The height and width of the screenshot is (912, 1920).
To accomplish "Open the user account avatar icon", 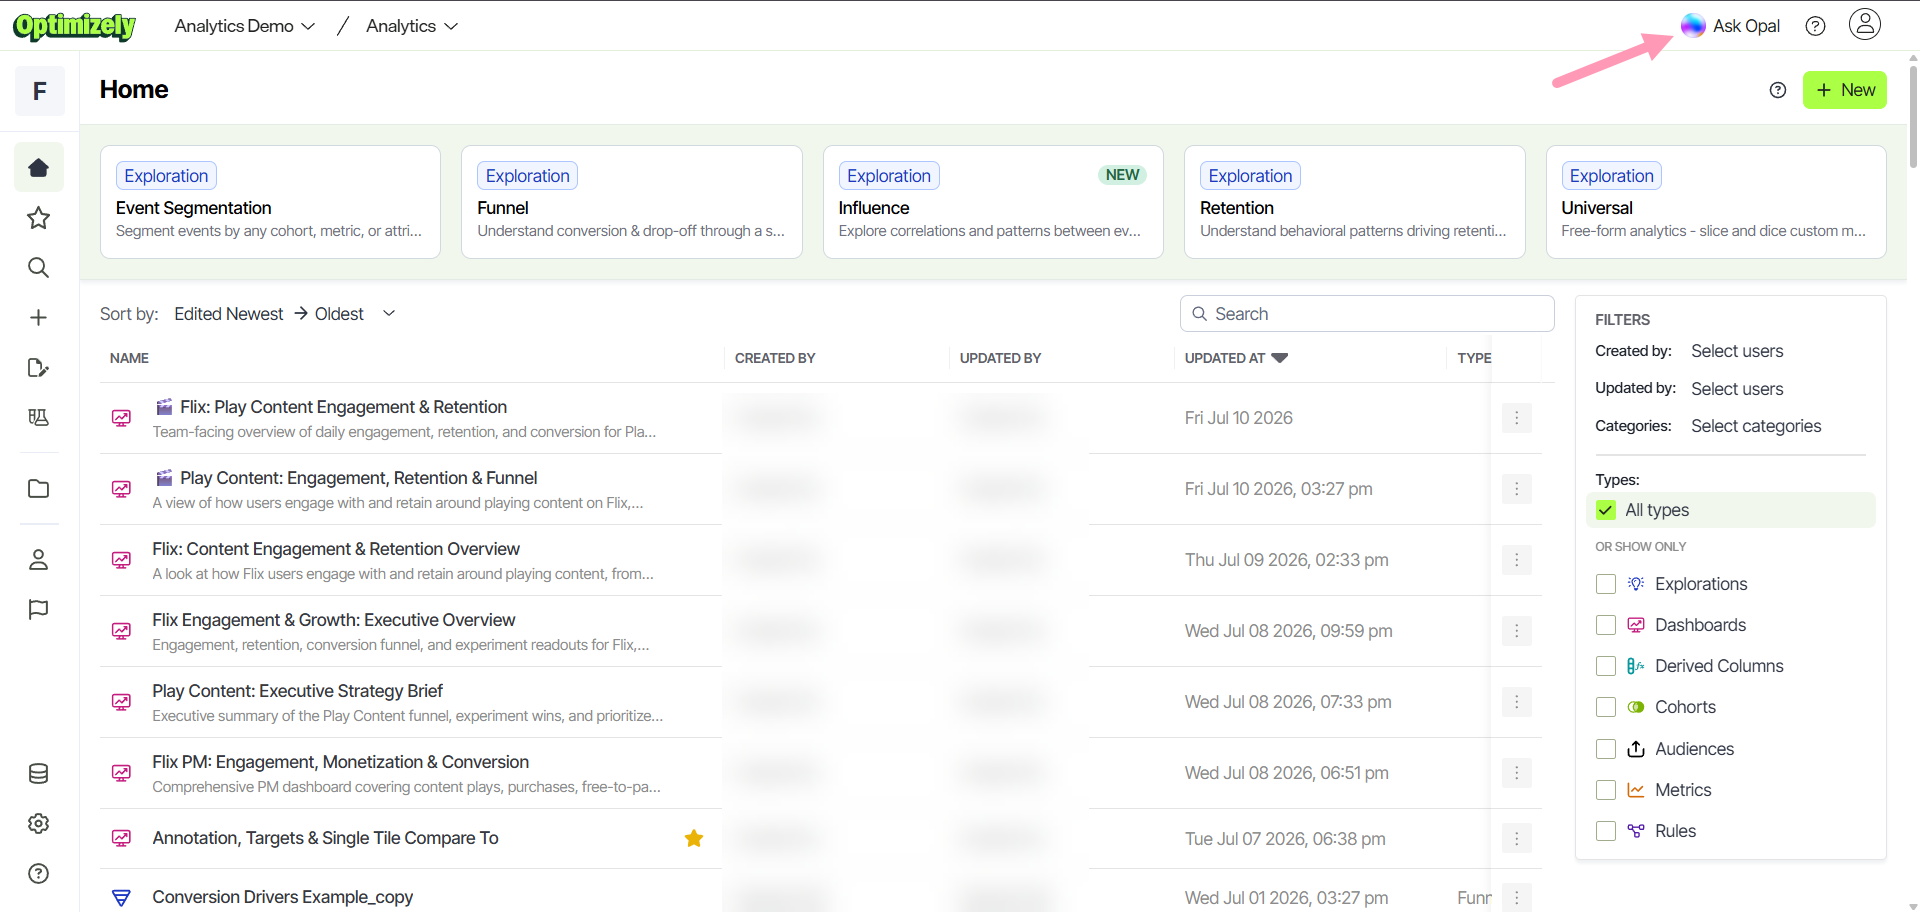I will pos(1865,24).
